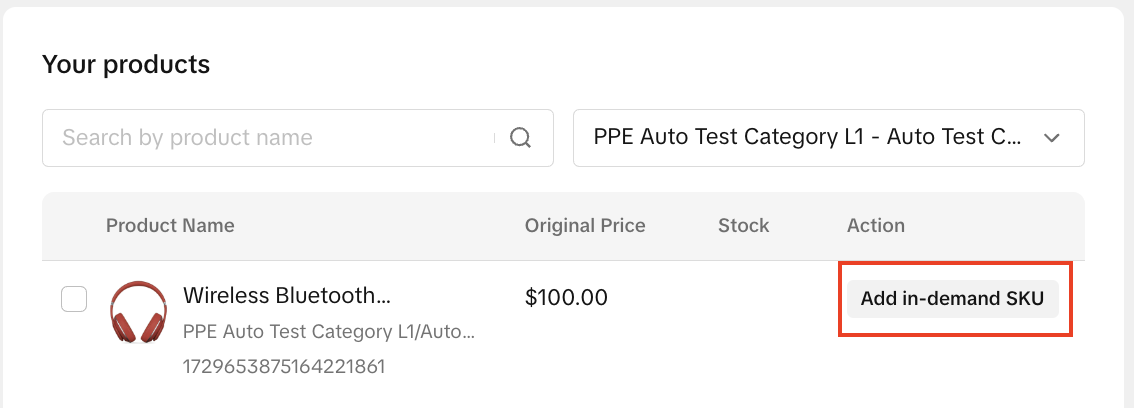Open the PPE Auto Test Category dropdown
This screenshot has width=1134, height=408.
[828, 138]
